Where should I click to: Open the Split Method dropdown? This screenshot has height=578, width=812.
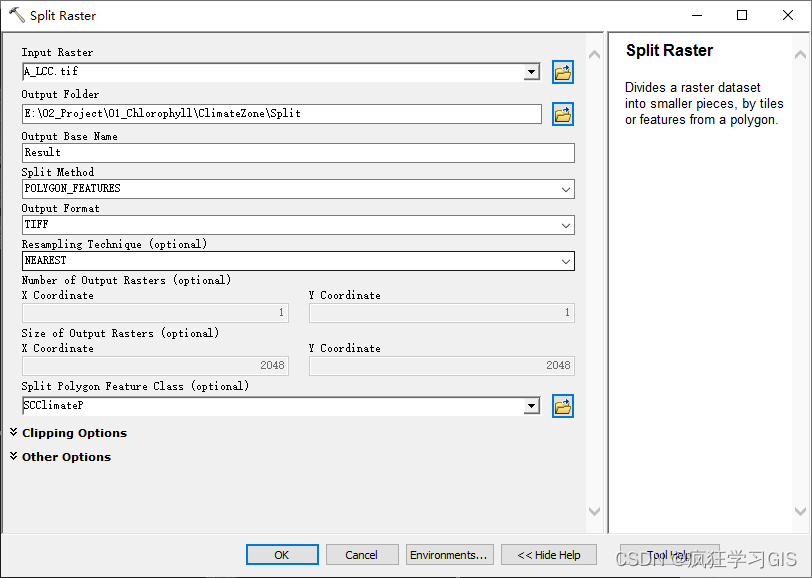pos(567,188)
